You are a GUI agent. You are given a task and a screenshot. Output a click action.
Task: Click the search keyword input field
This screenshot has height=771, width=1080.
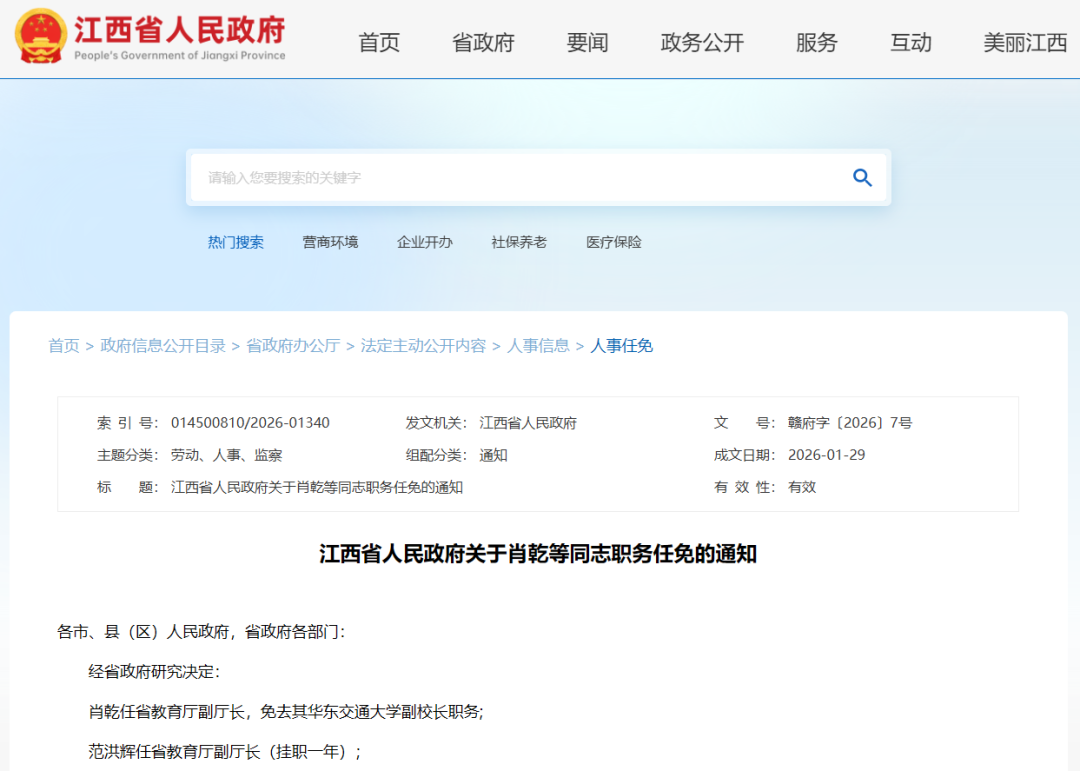[x=515, y=178]
